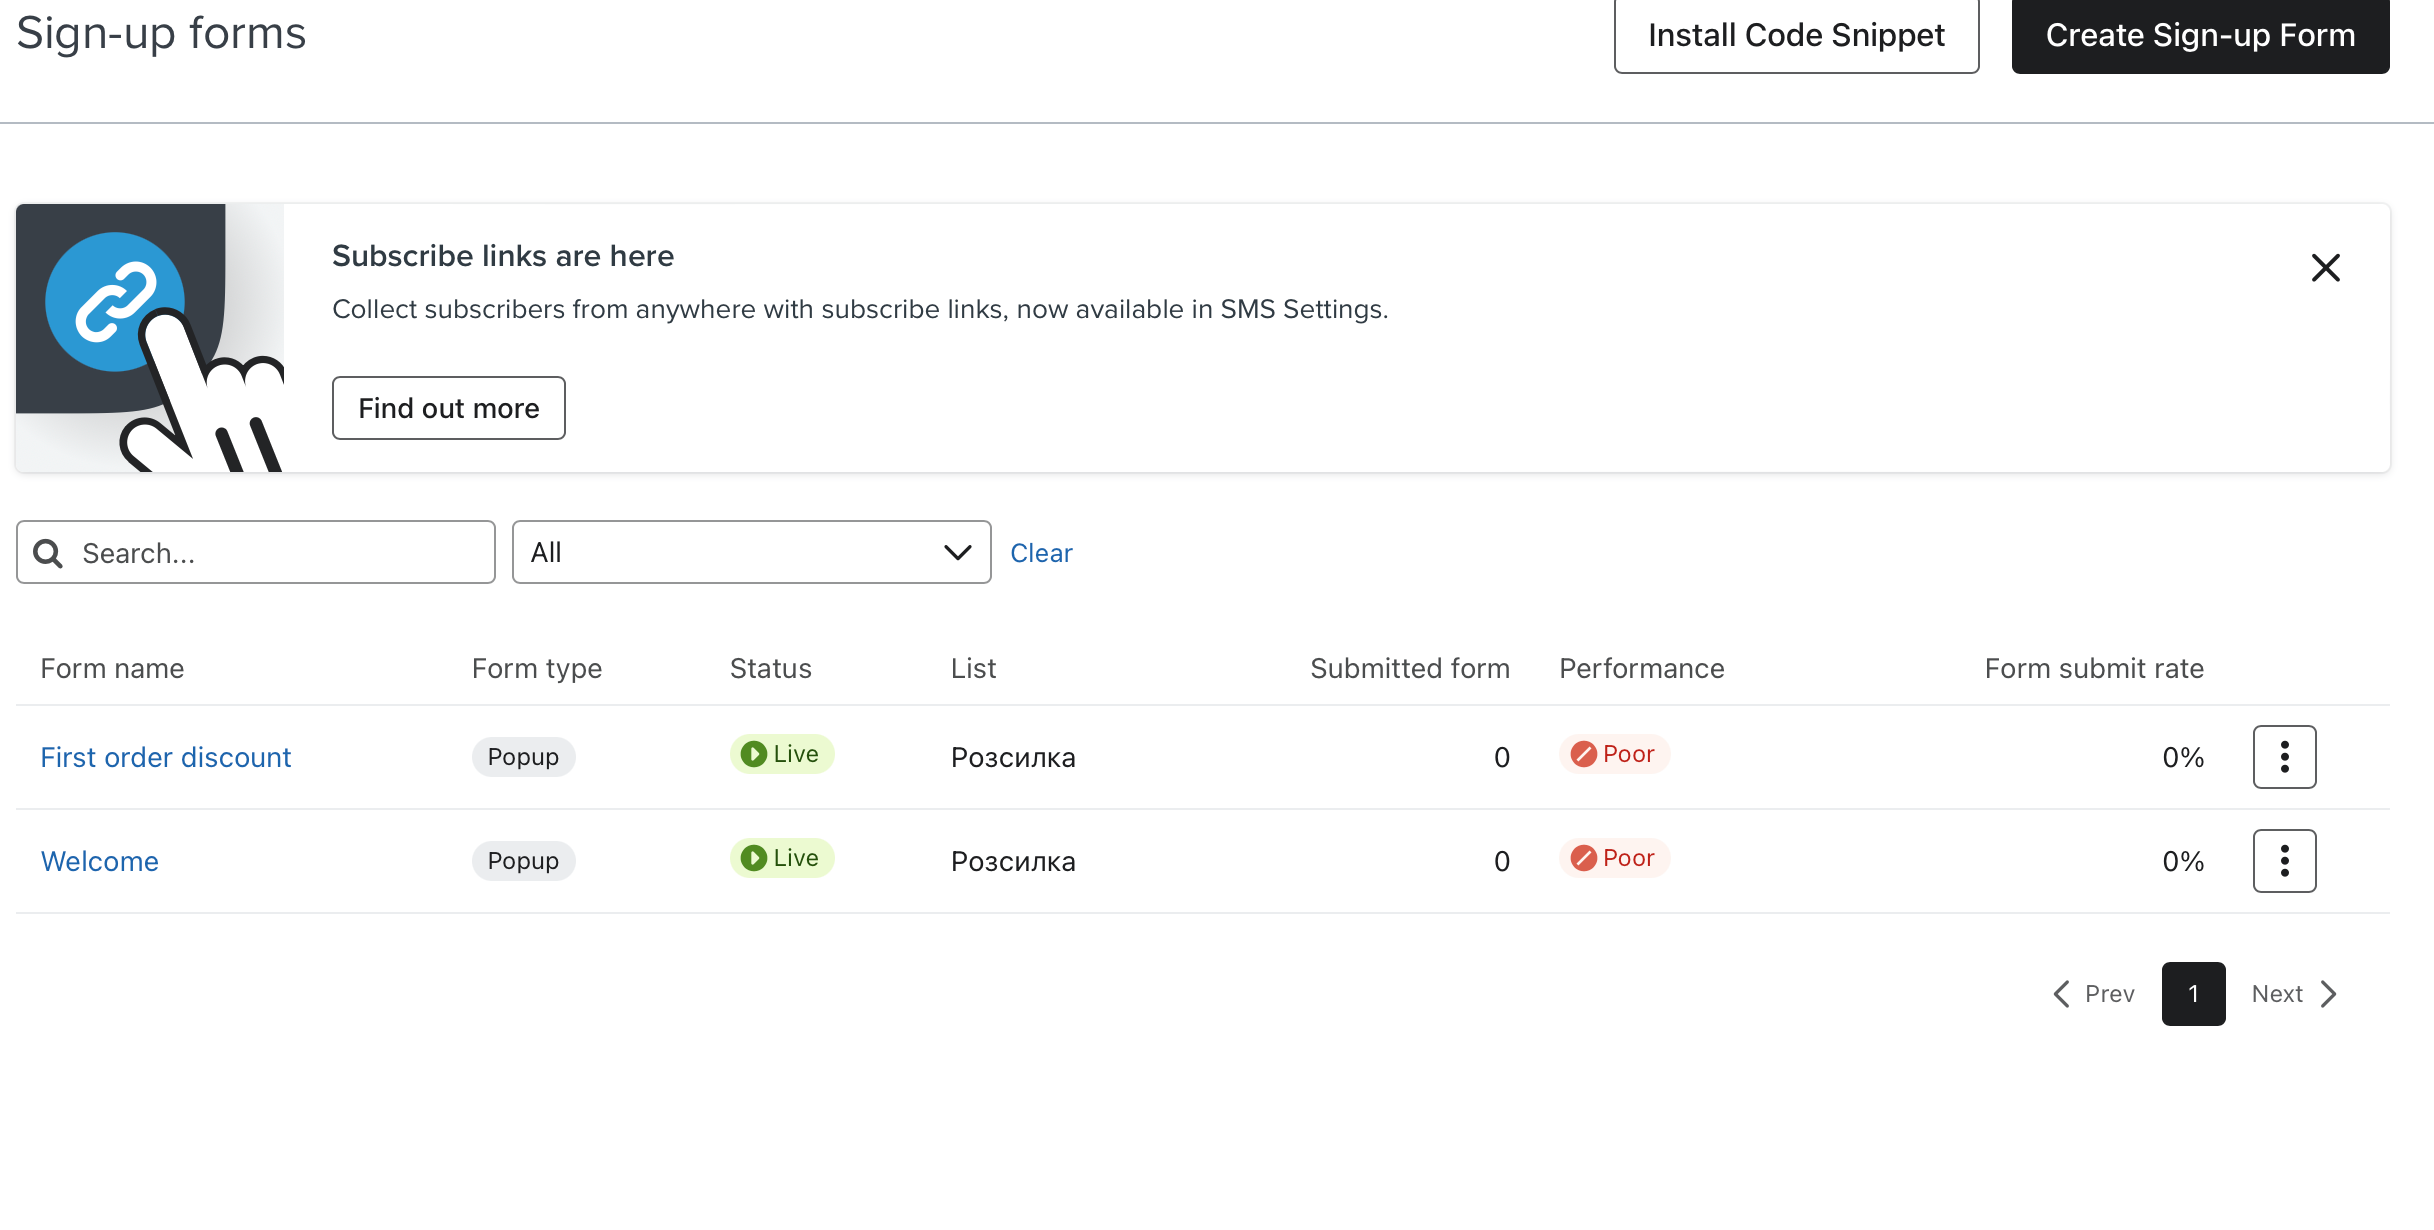Screen dimensions: 2434x1230
Task: Click Live status badge of First order discount
Action: 782,754
